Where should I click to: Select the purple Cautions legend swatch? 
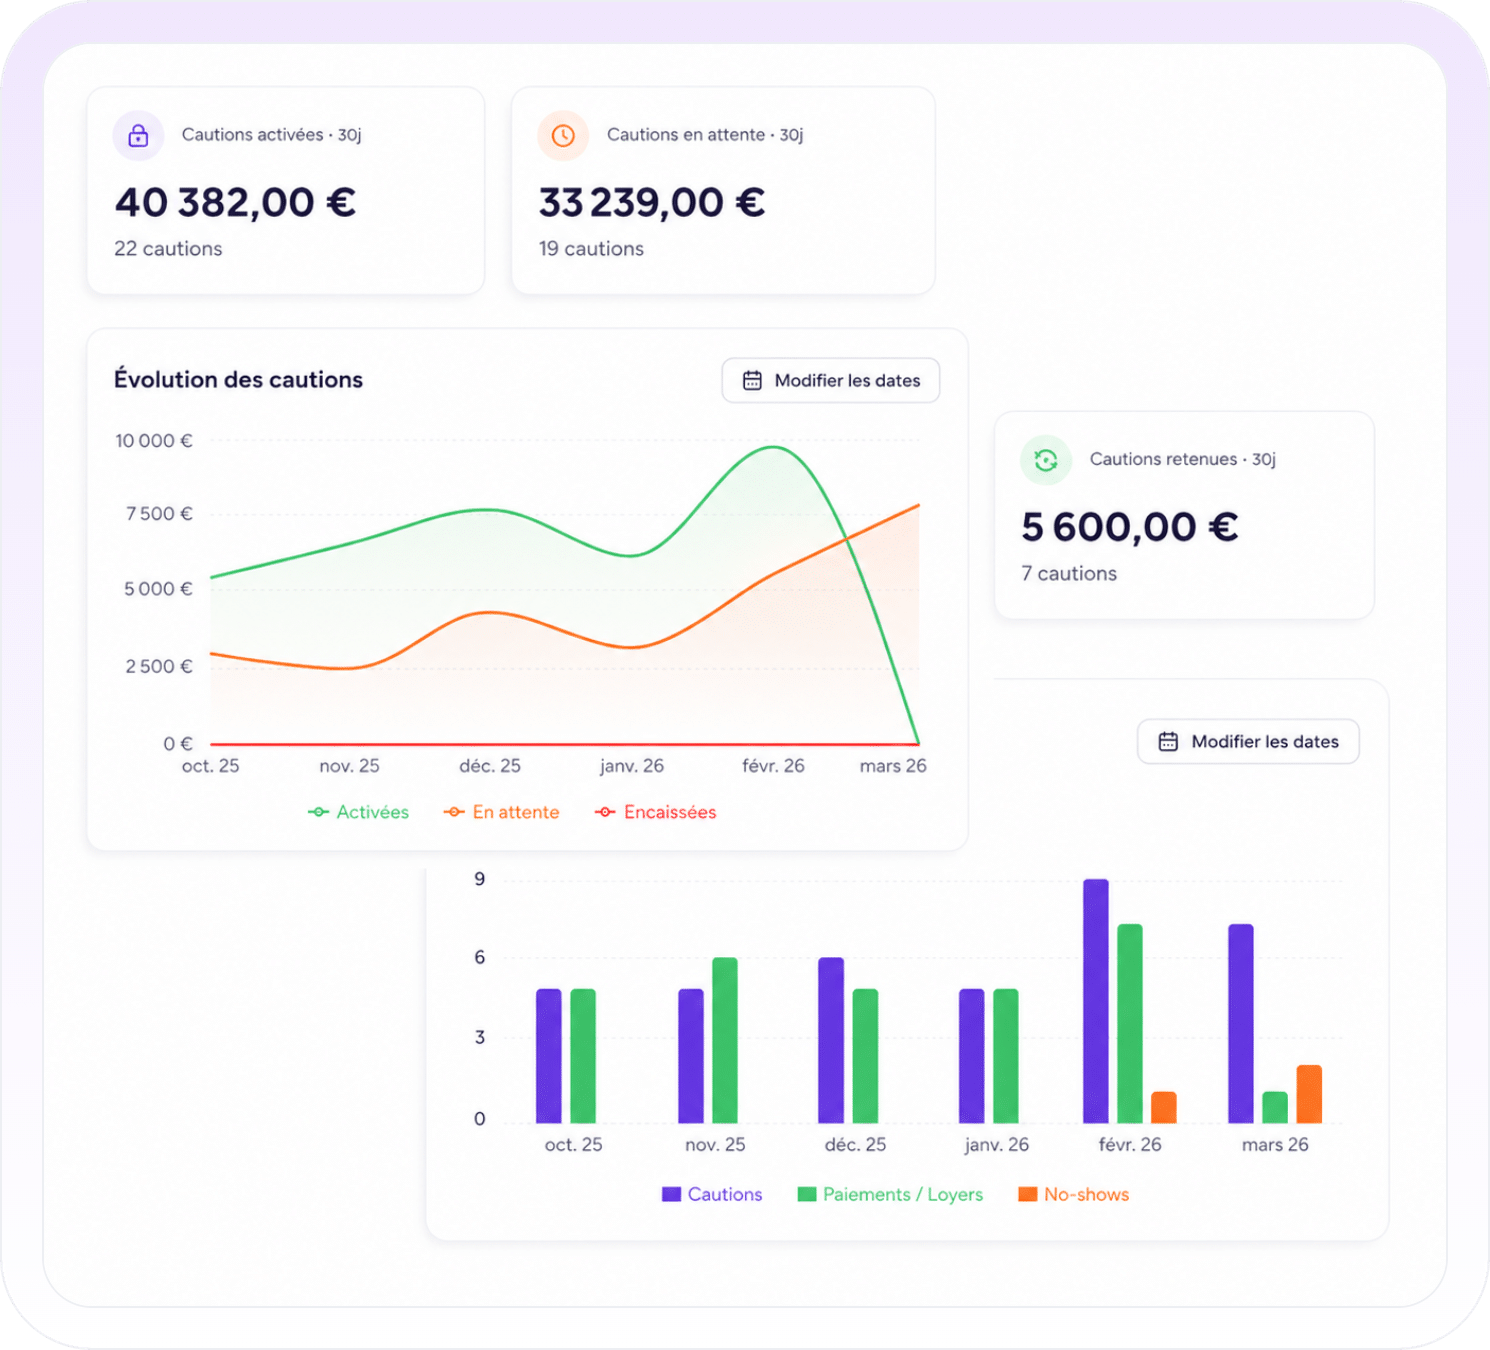(671, 1194)
